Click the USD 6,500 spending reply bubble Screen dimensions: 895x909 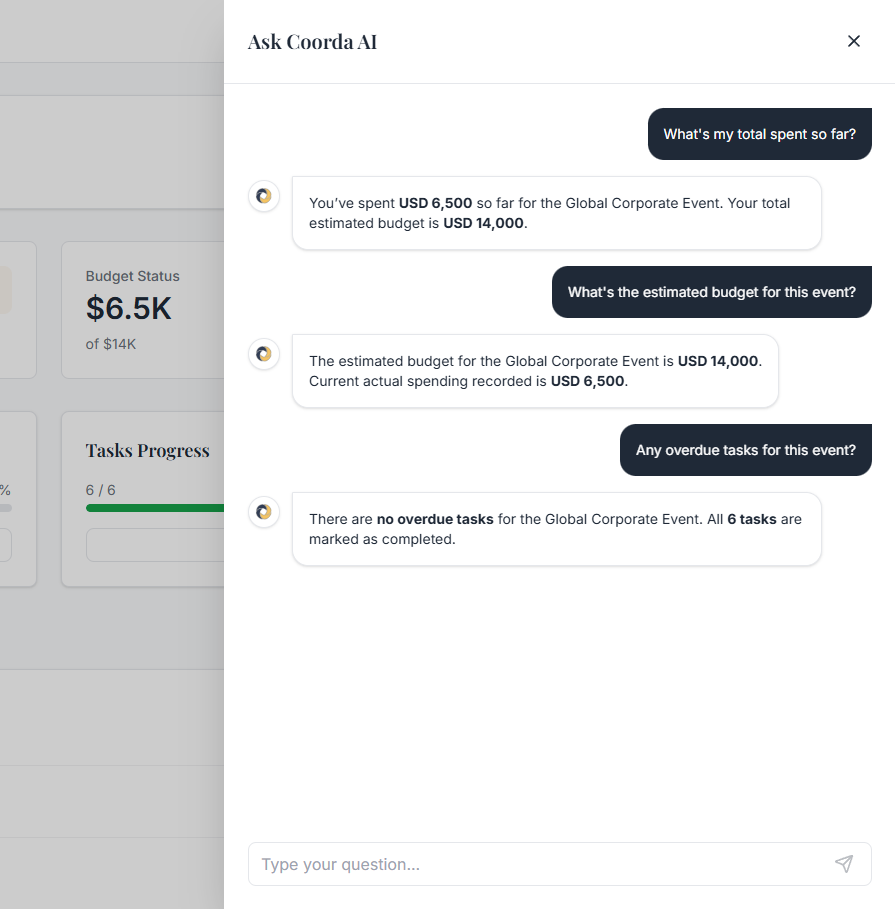[x=556, y=212]
